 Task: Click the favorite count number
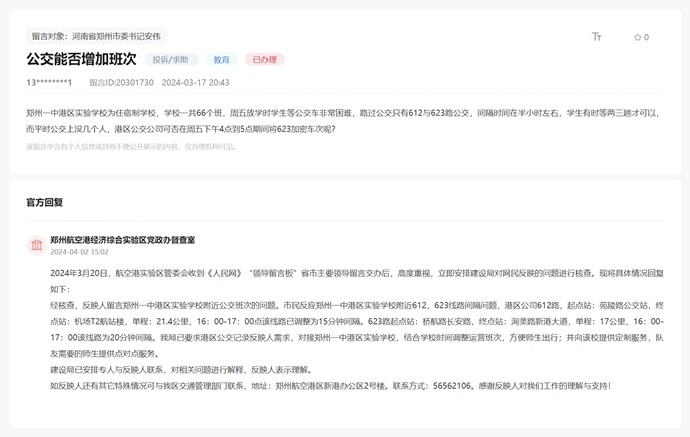[646, 37]
